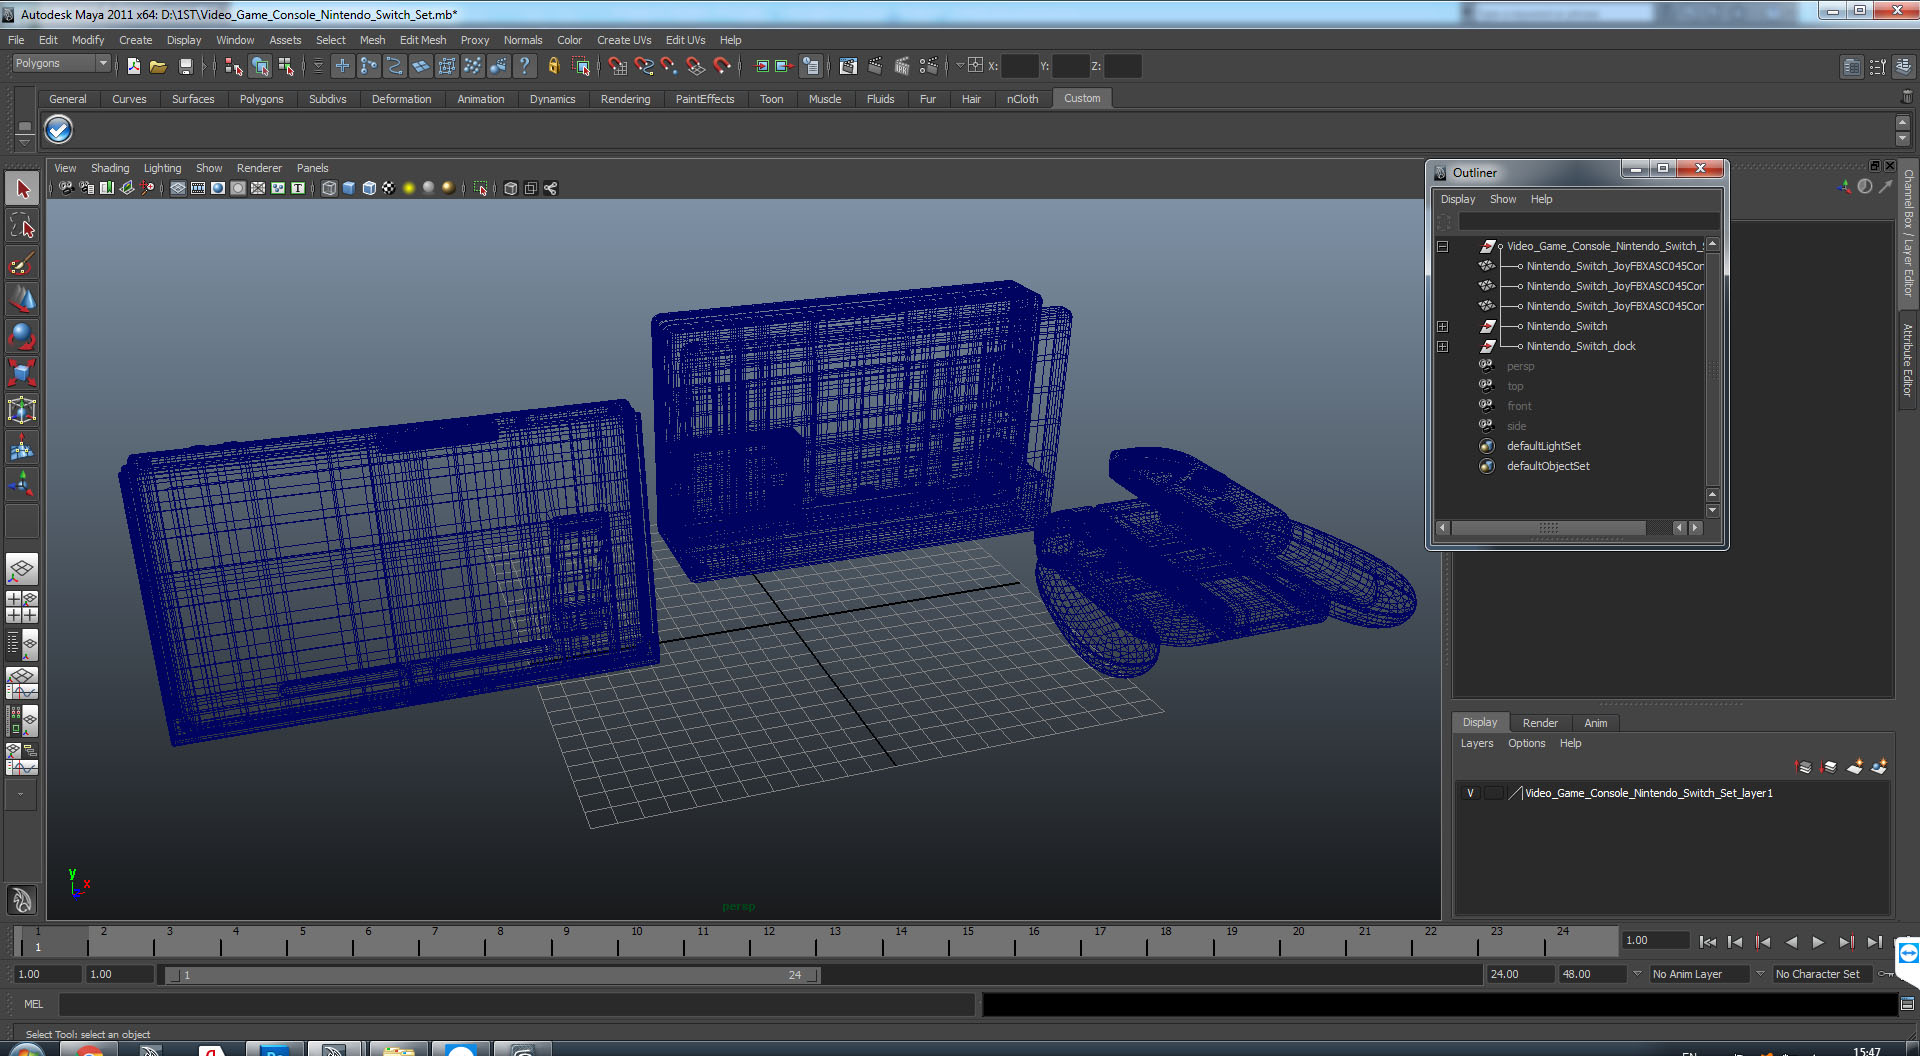Viewport: 1920px width, 1056px height.
Task: Click the blue checkmark shelf button
Action: click(x=59, y=130)
